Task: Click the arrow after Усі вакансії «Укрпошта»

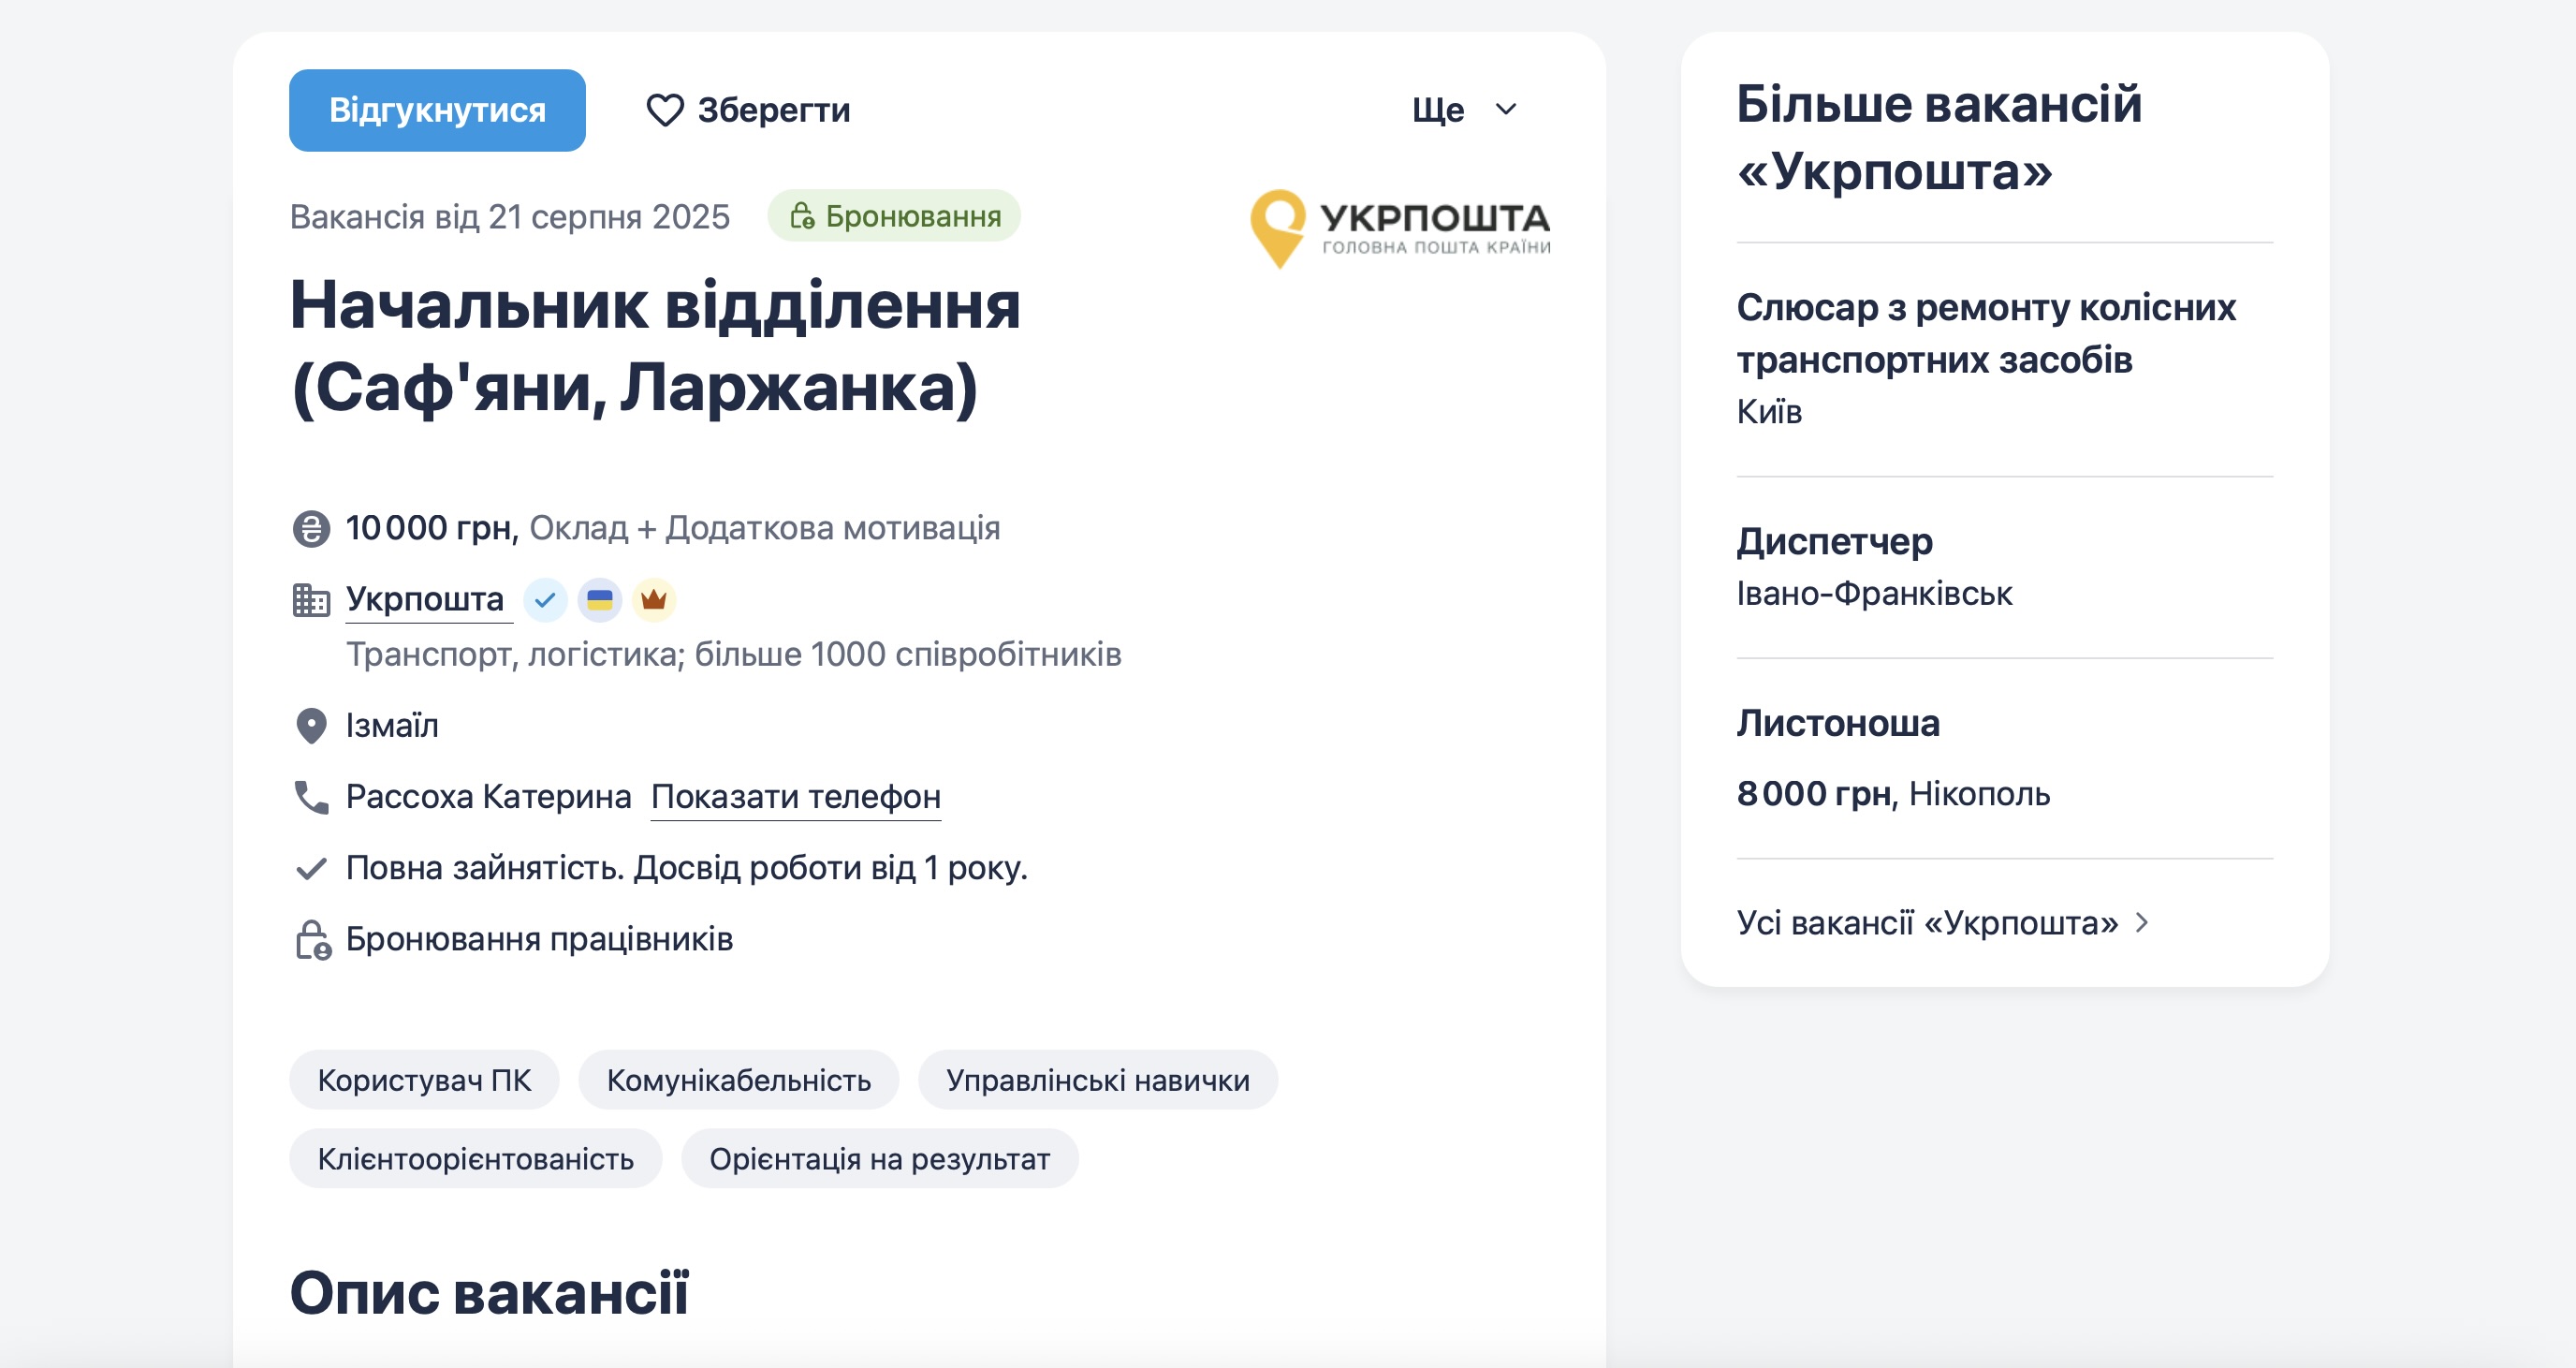Action: pyautogui.click(x=2141, y=923)
